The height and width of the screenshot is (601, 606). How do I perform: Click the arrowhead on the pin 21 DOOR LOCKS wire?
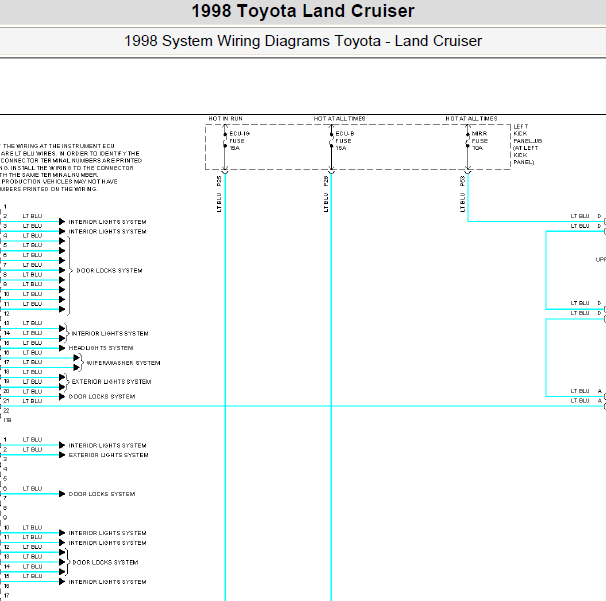(62, 397)
